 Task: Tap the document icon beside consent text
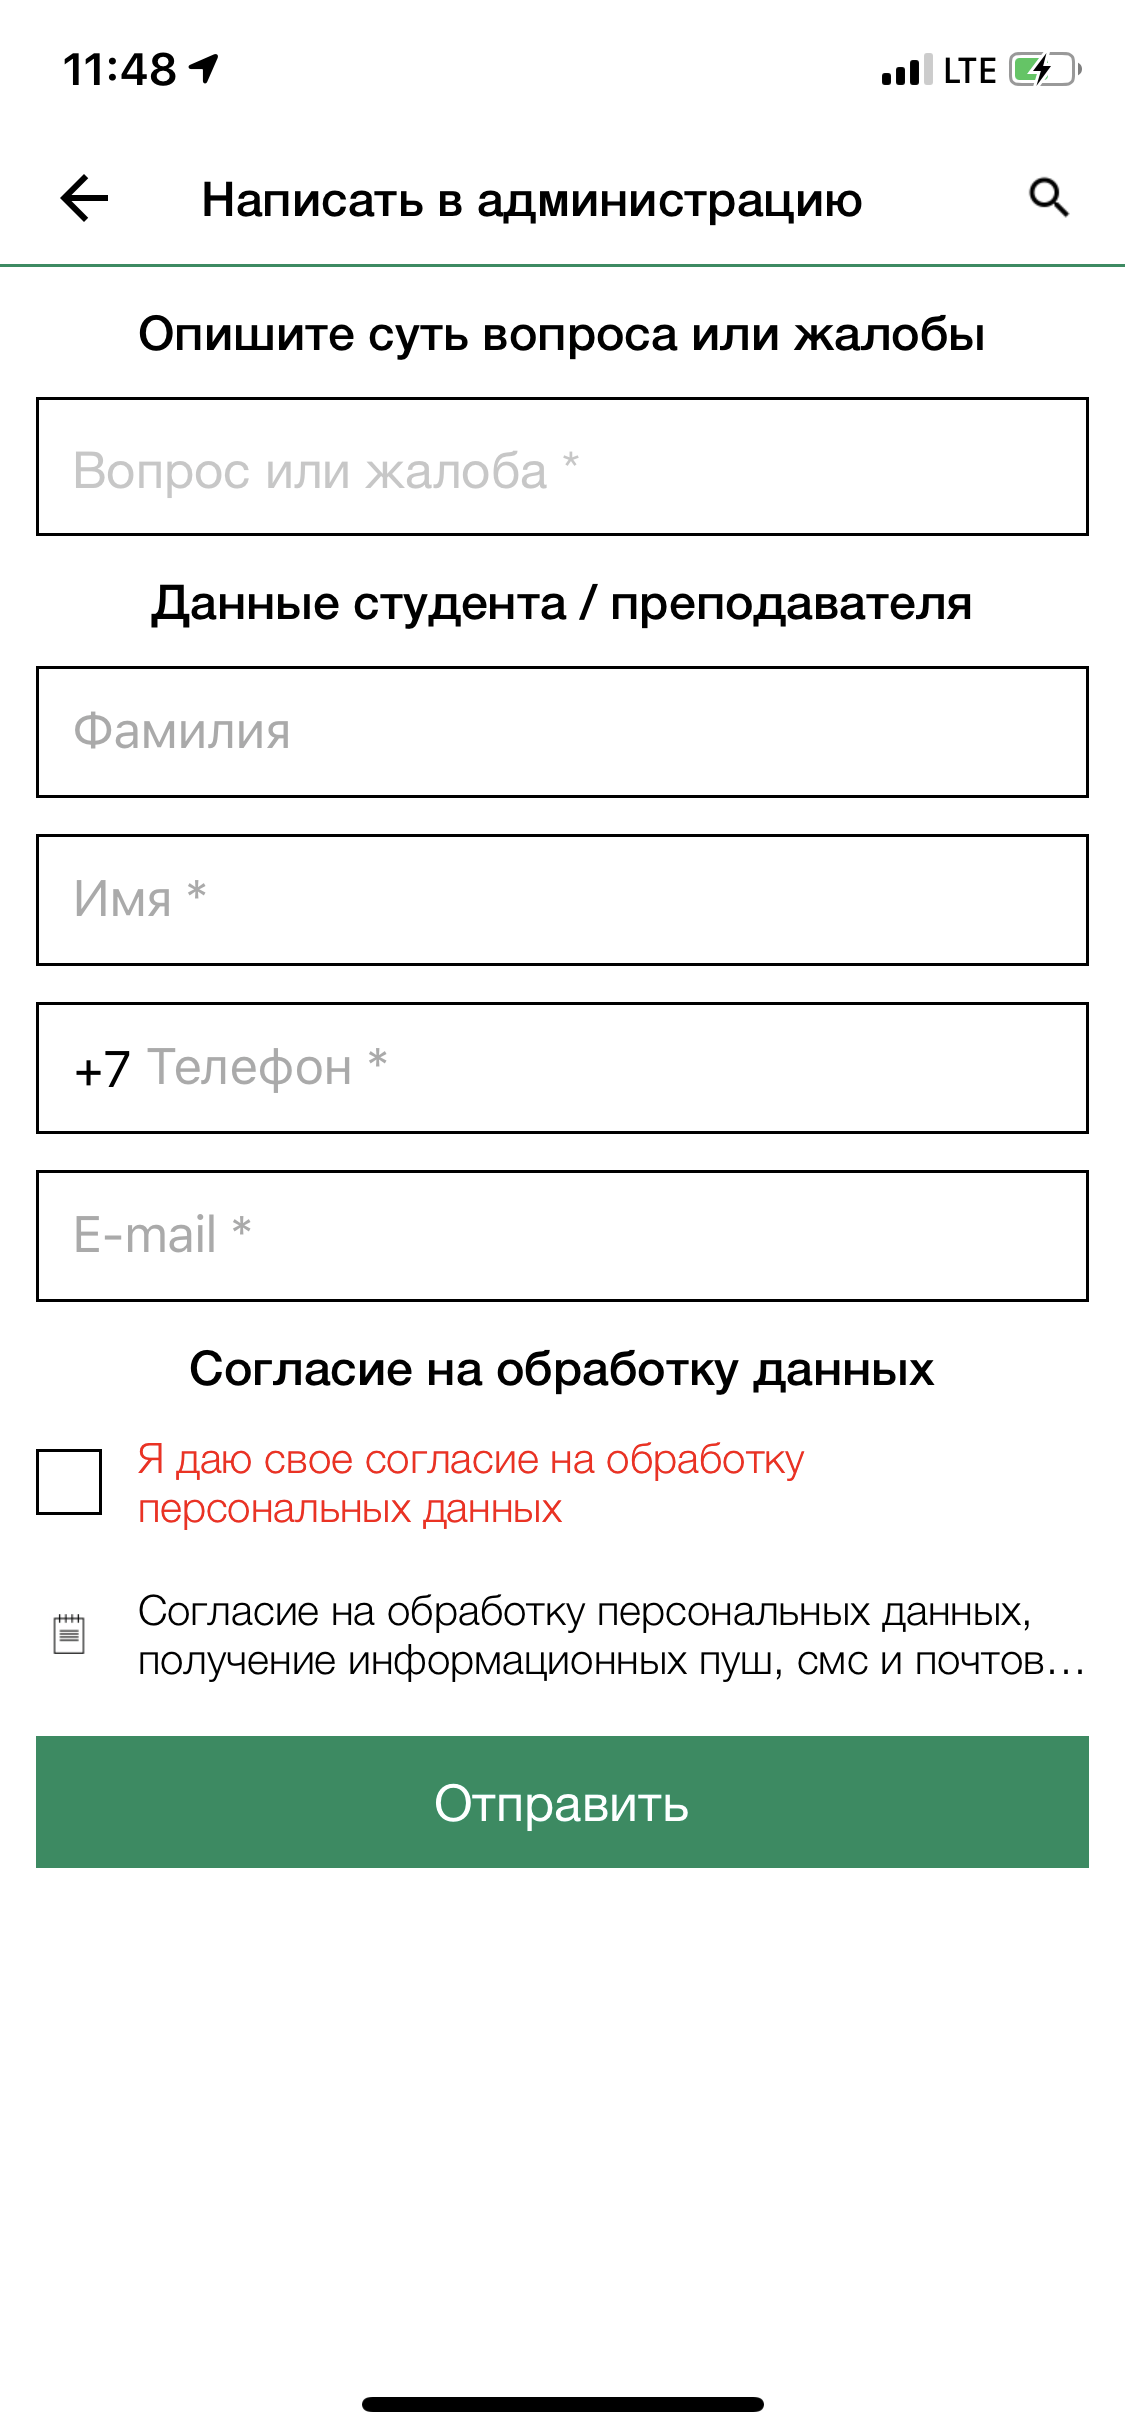pyautogui.click(x=69, y=1634)
